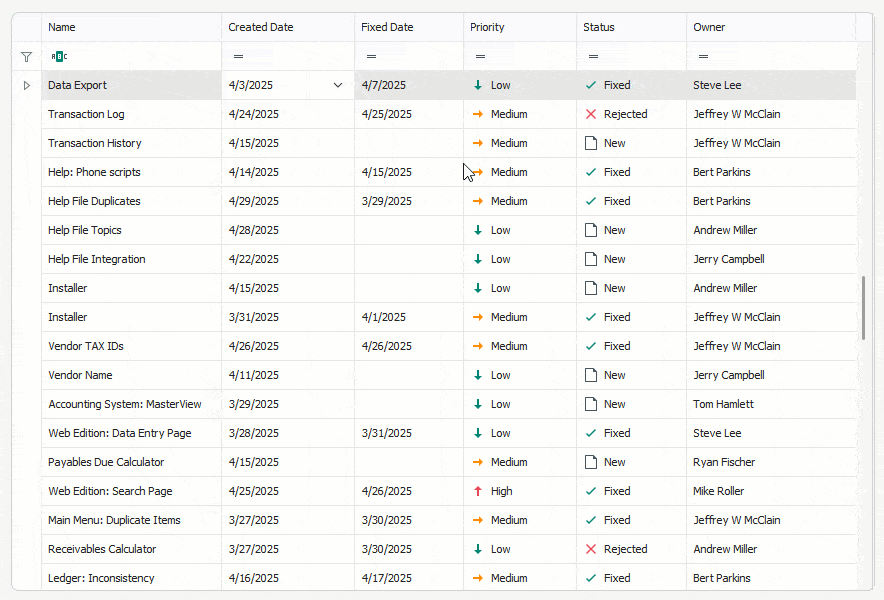Open the equals operator dropdown in Priority filter row
Image resolution: width=884 pixels, height=600 pixels.
coord(478,57)
